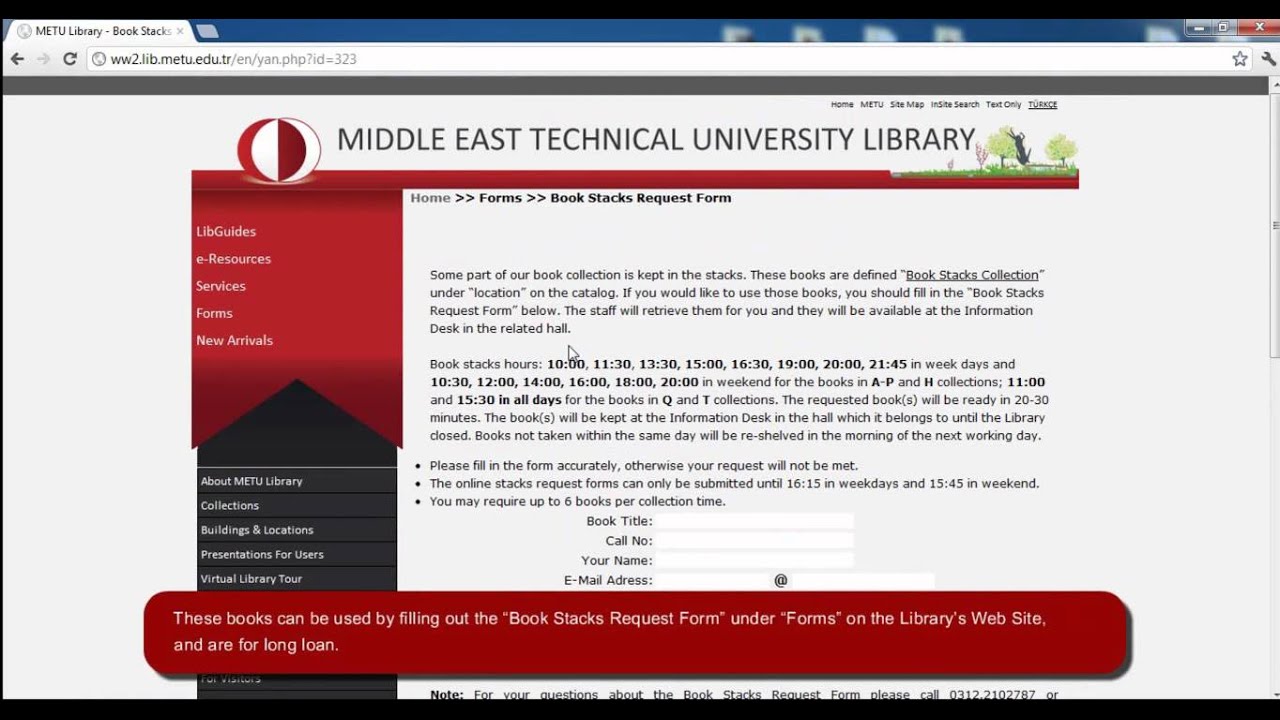Open the Chrome wrench menu

coord(1268,59)
